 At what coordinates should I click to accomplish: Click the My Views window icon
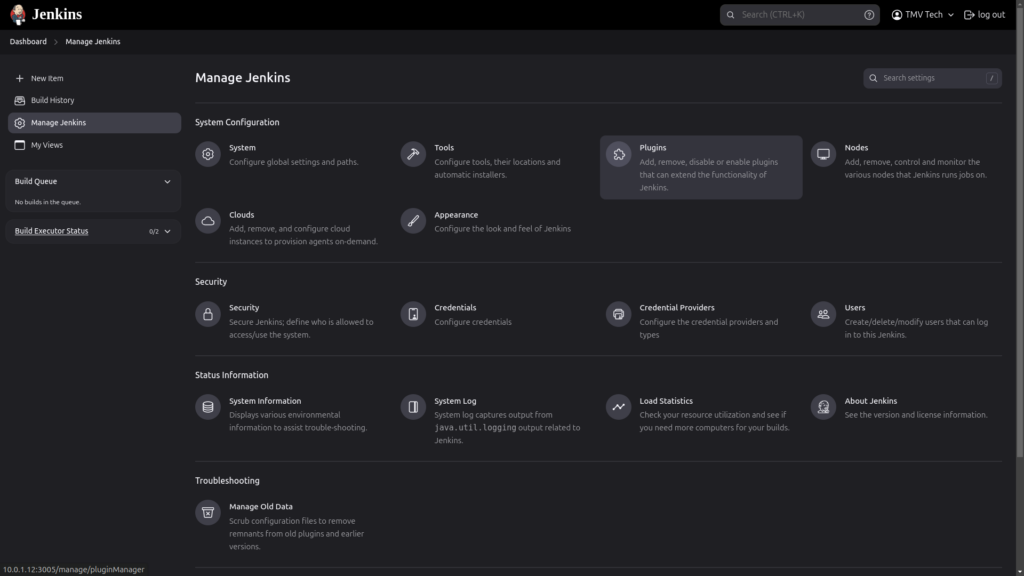click(x=20, y=145)
